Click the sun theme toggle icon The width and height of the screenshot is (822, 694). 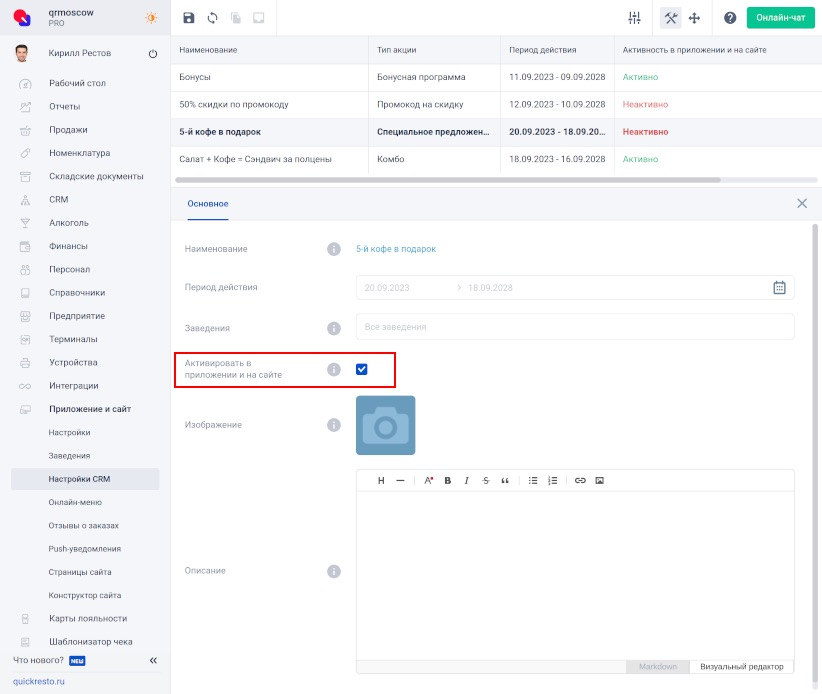[x=151, y=18]
